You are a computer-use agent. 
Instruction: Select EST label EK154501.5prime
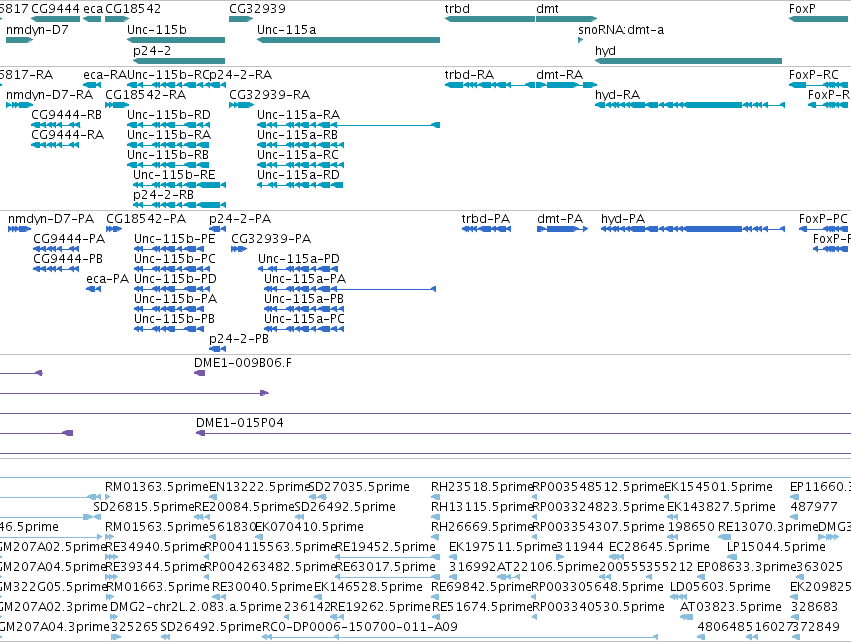pos(719,487)
